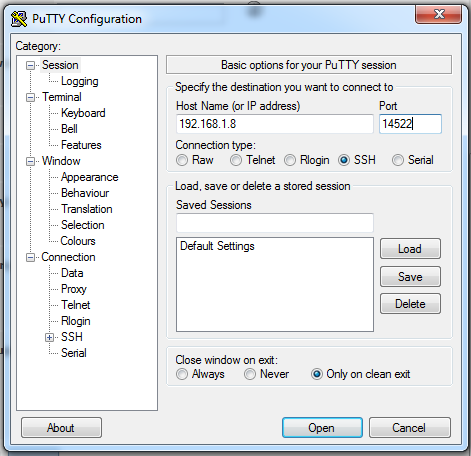Expand the SSH subcategory node
Screen dimensions: 471x456
(x=49, y=338)
